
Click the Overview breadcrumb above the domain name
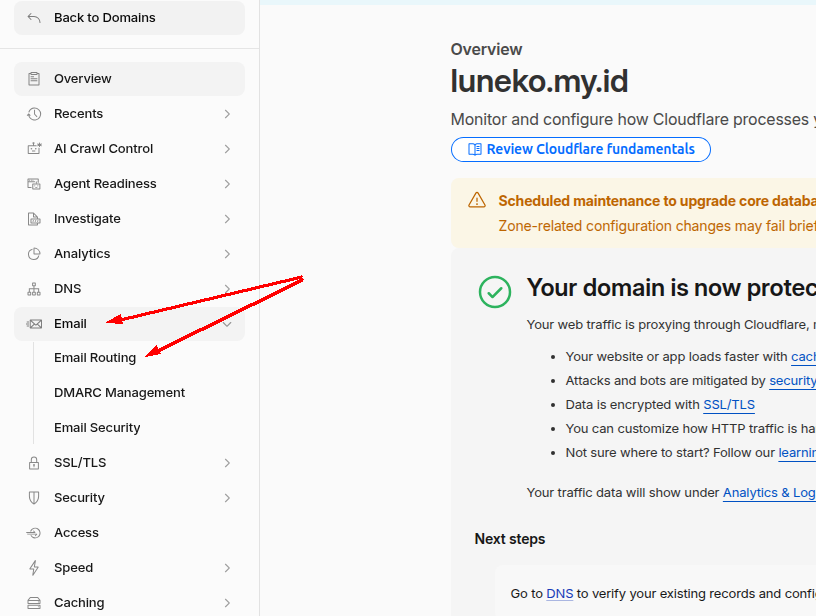point(486,49)
